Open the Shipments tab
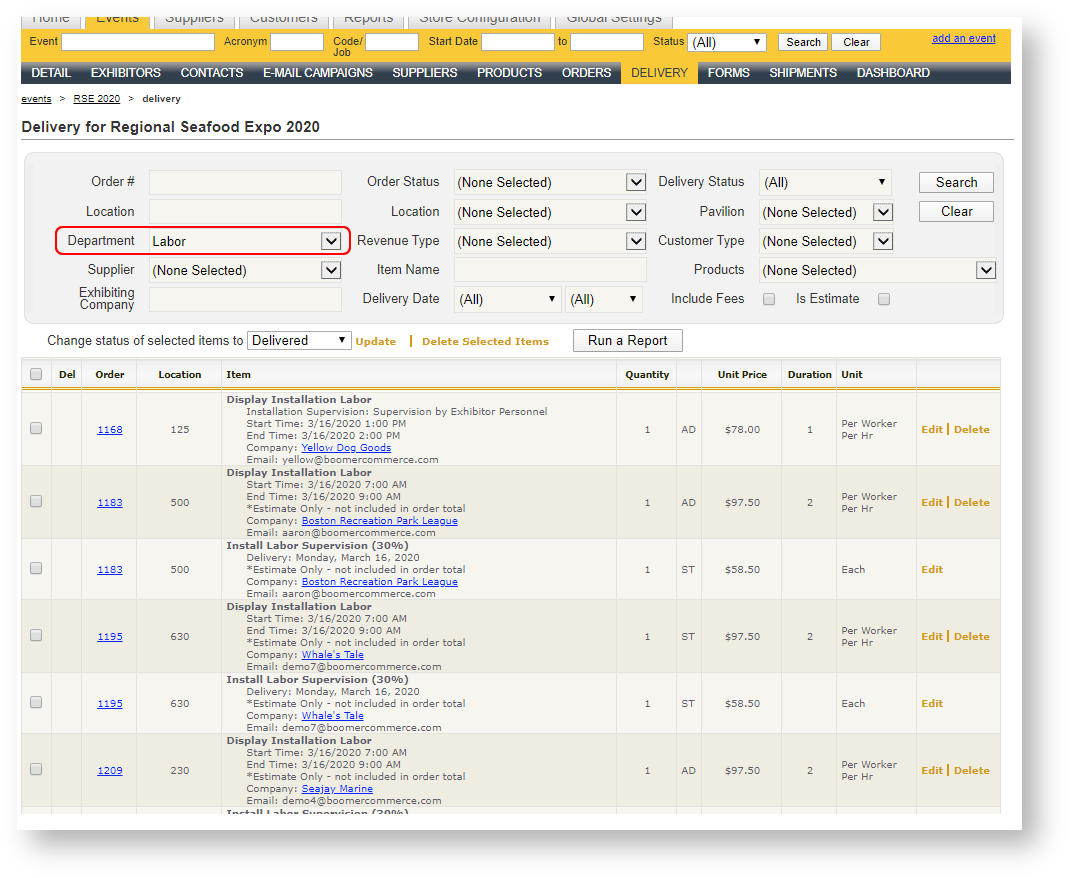The width and height of the screenshot is (1070, 878). 803,73
